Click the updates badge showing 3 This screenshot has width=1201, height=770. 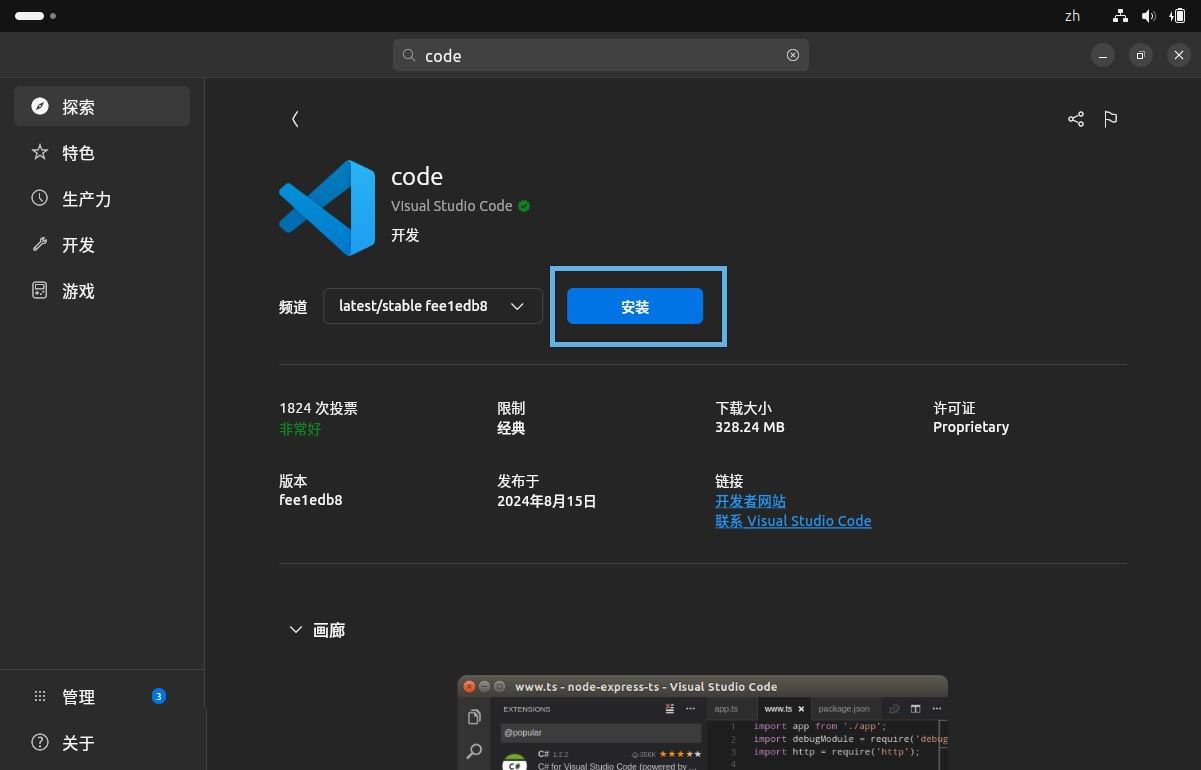click(158, 696)
